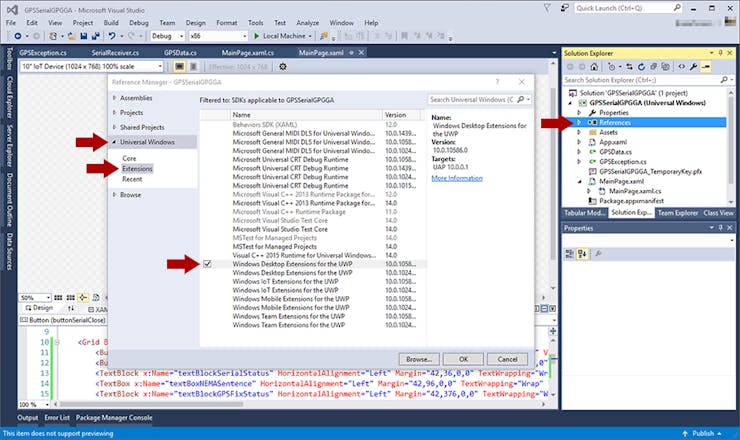The height and width of the screenshot is (440, 740).
Task: Select Core under Universal Windows
Action: point(129,158)
